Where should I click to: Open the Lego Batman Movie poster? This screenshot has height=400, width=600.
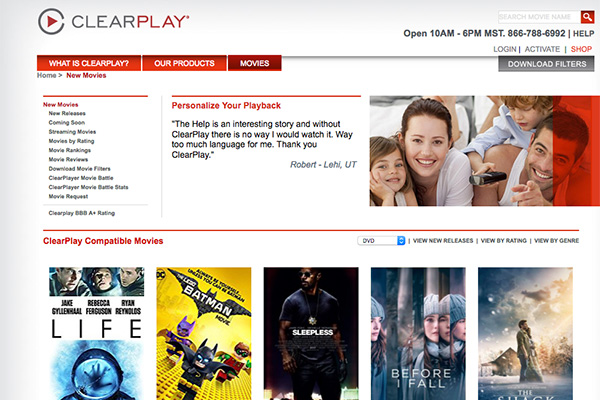[204, 333]
